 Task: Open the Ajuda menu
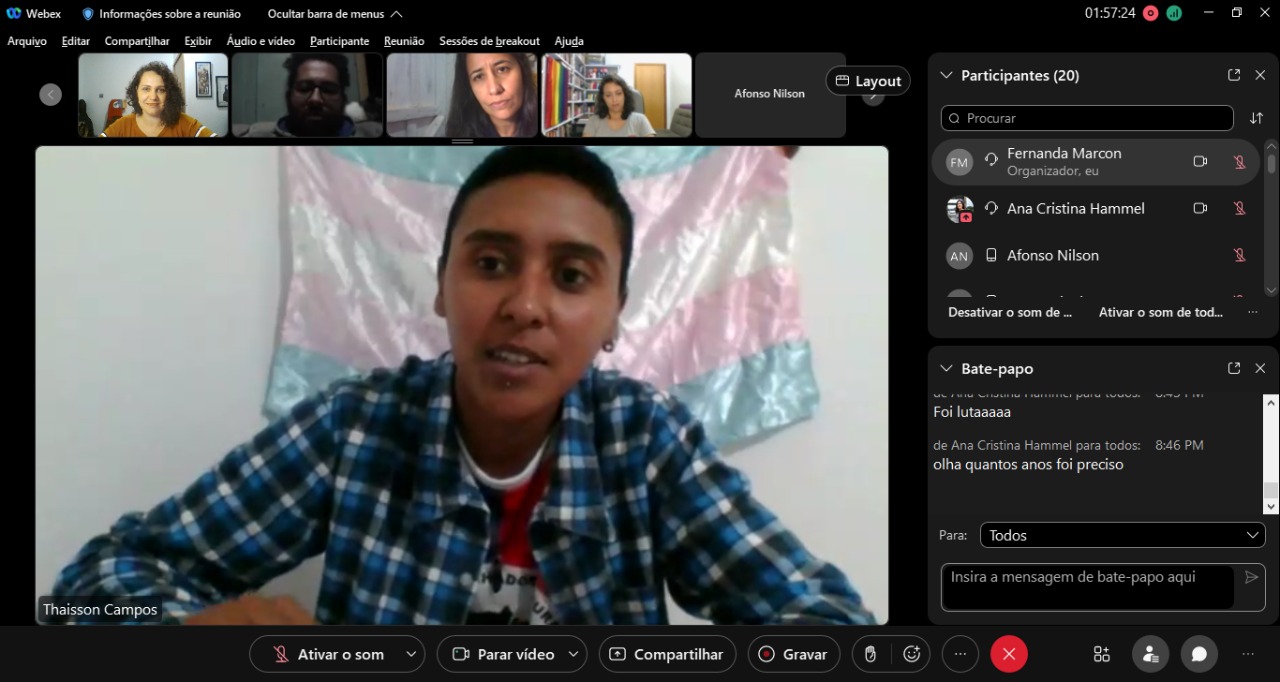569,41
